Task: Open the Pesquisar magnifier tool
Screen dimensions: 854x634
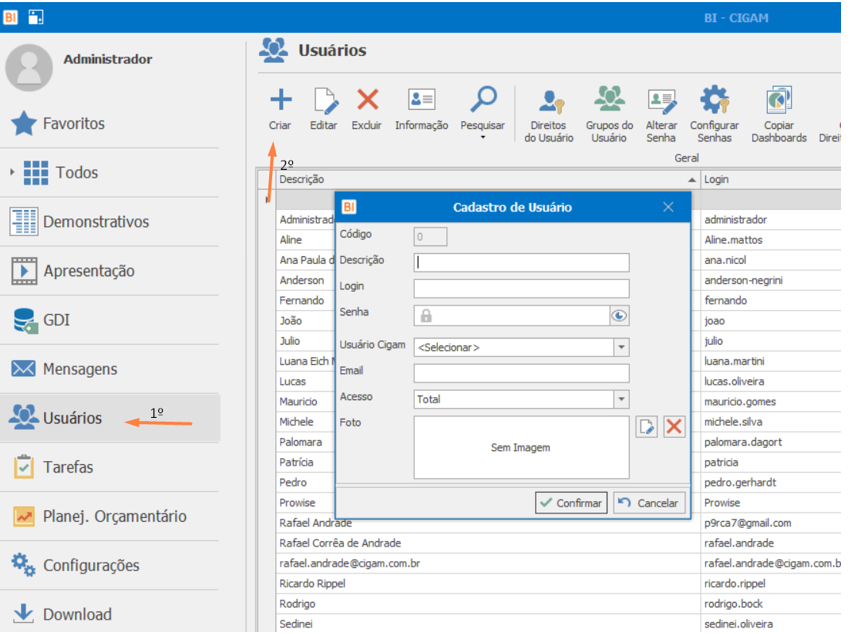Action: [483, 100]
